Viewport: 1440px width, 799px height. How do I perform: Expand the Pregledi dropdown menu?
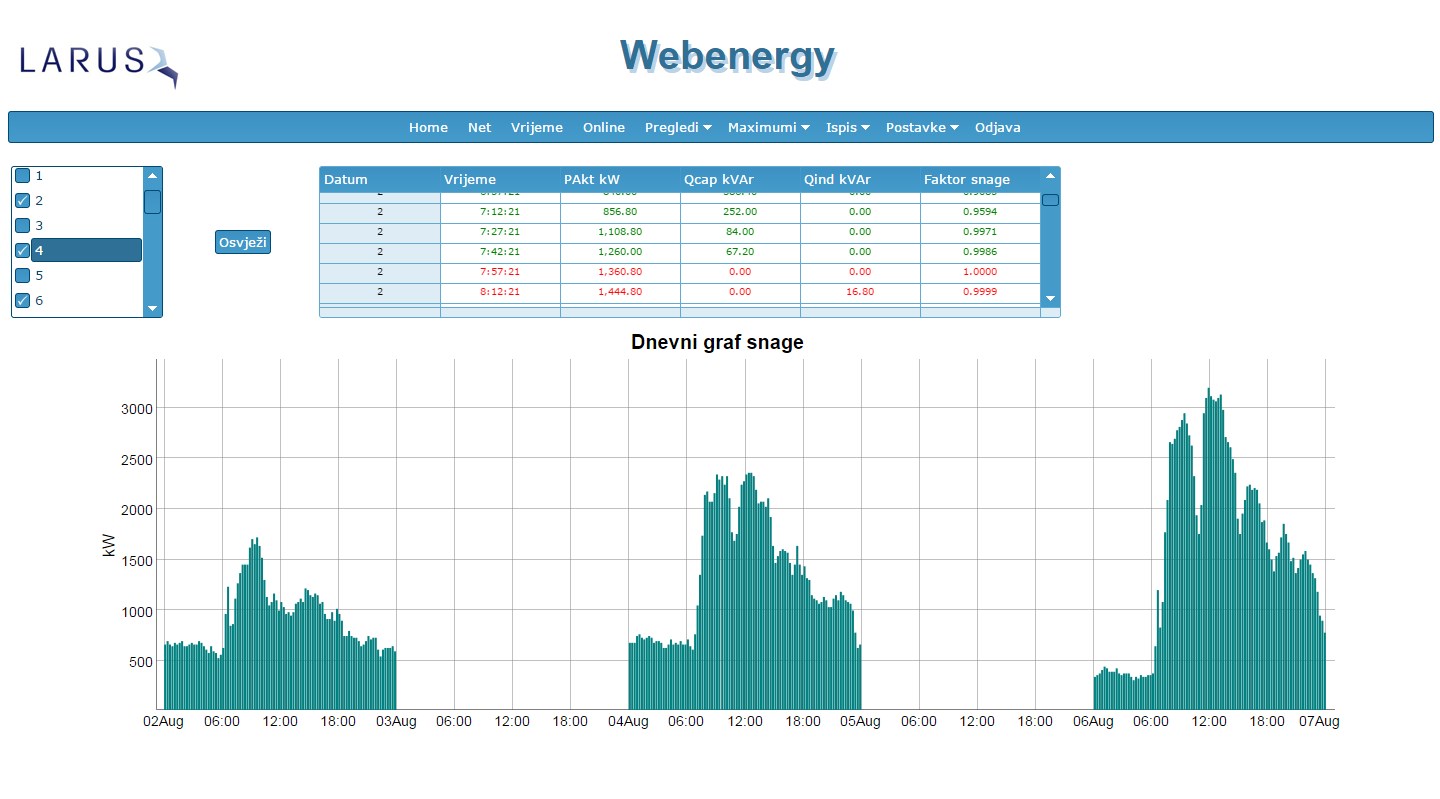coord(677,128)
